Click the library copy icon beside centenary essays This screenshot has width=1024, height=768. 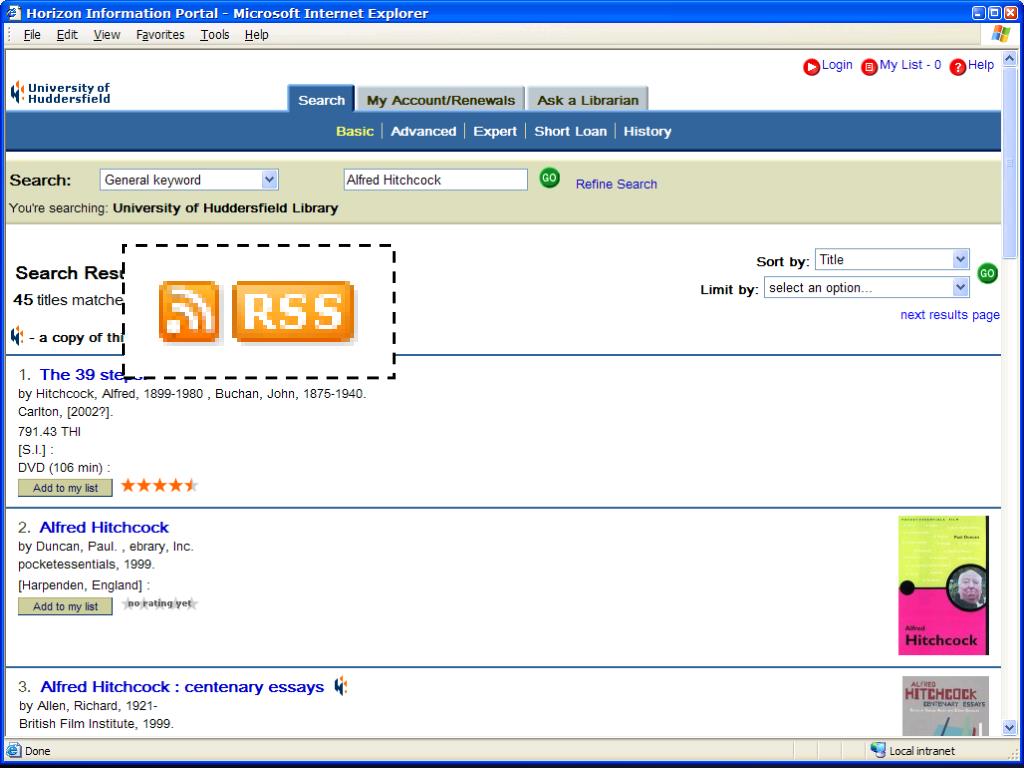[x=341, y=686]
